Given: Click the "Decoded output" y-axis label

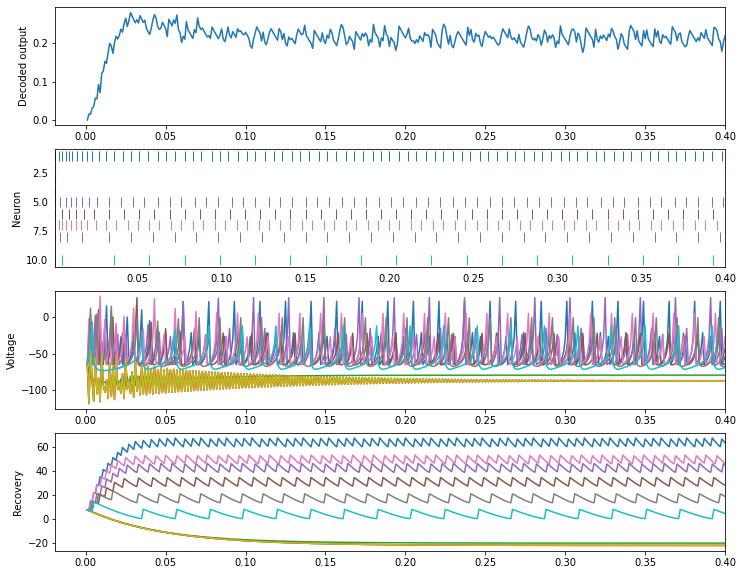Looking at the screenshot, I should click(x=23, y=66).
